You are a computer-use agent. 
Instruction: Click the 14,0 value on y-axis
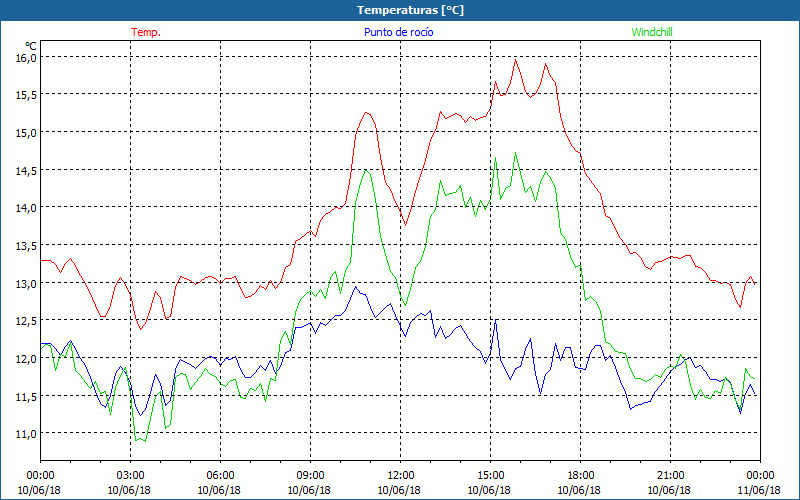(x=26, y=208)
